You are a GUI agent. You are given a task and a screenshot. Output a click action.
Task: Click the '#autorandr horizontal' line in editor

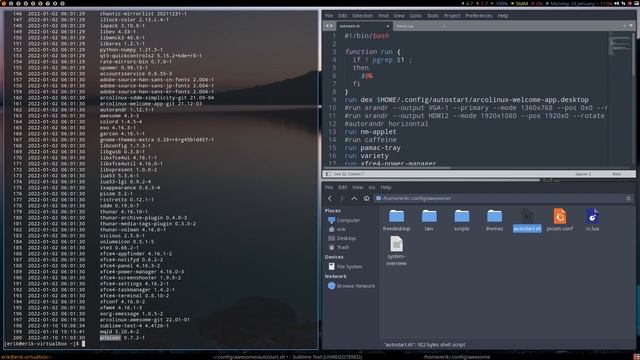[x=386, y=123]
